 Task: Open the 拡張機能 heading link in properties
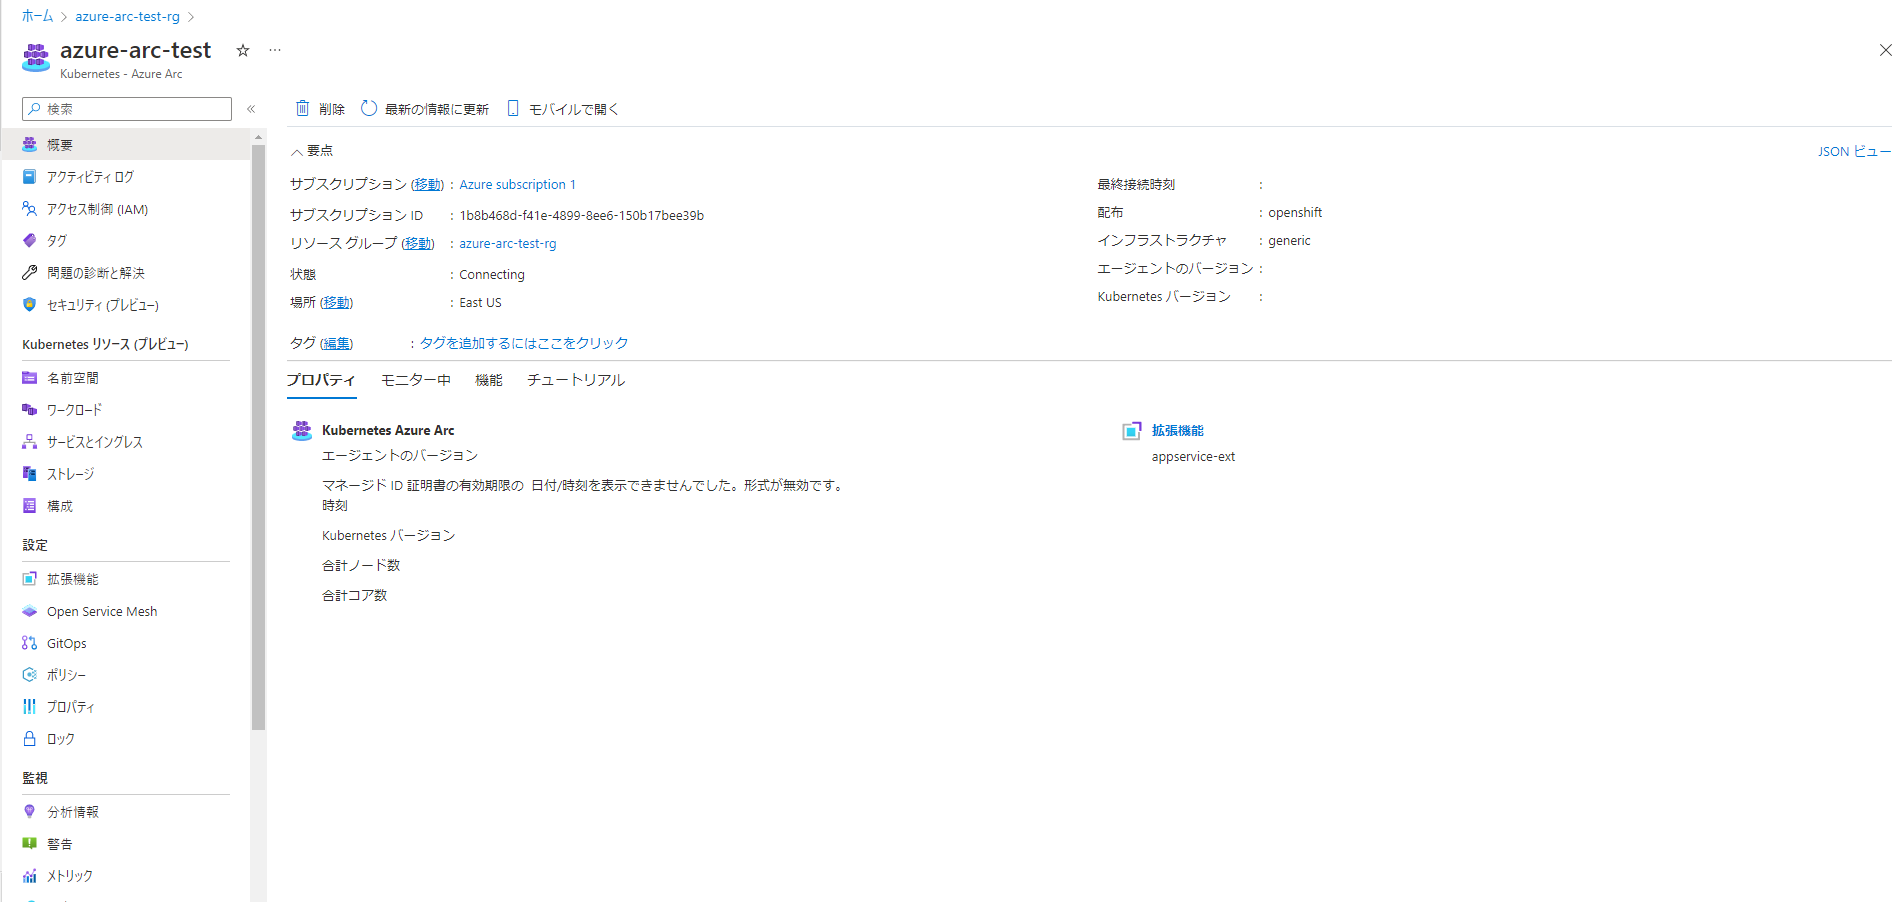pyautogui.click(x=1178, y=431)
